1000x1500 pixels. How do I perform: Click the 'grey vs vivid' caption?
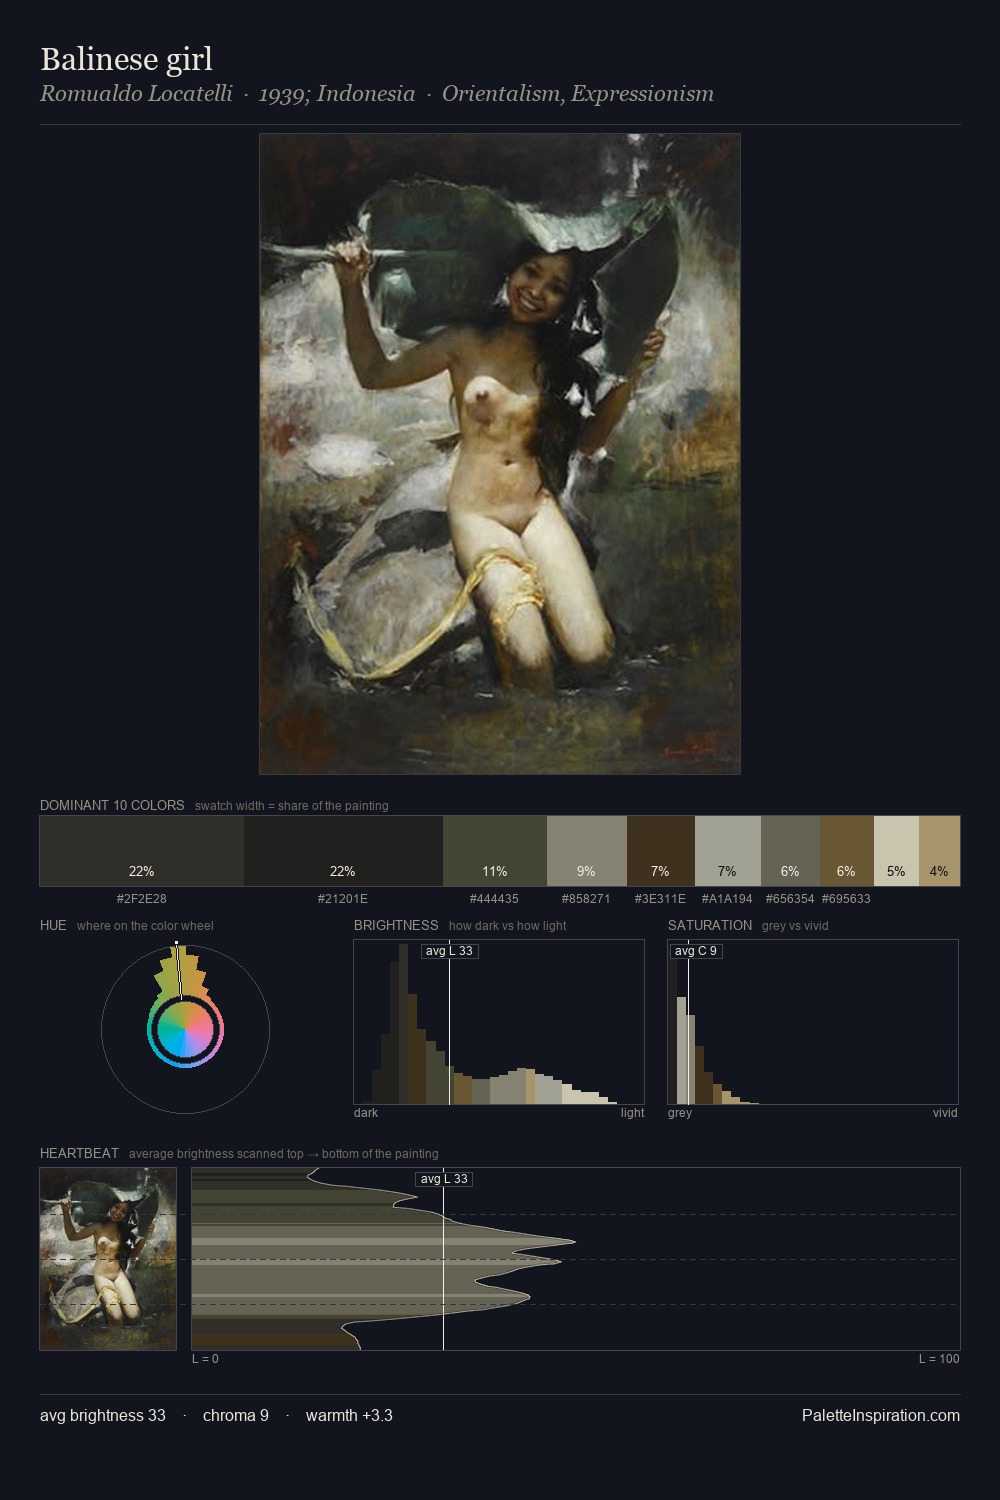795,925
